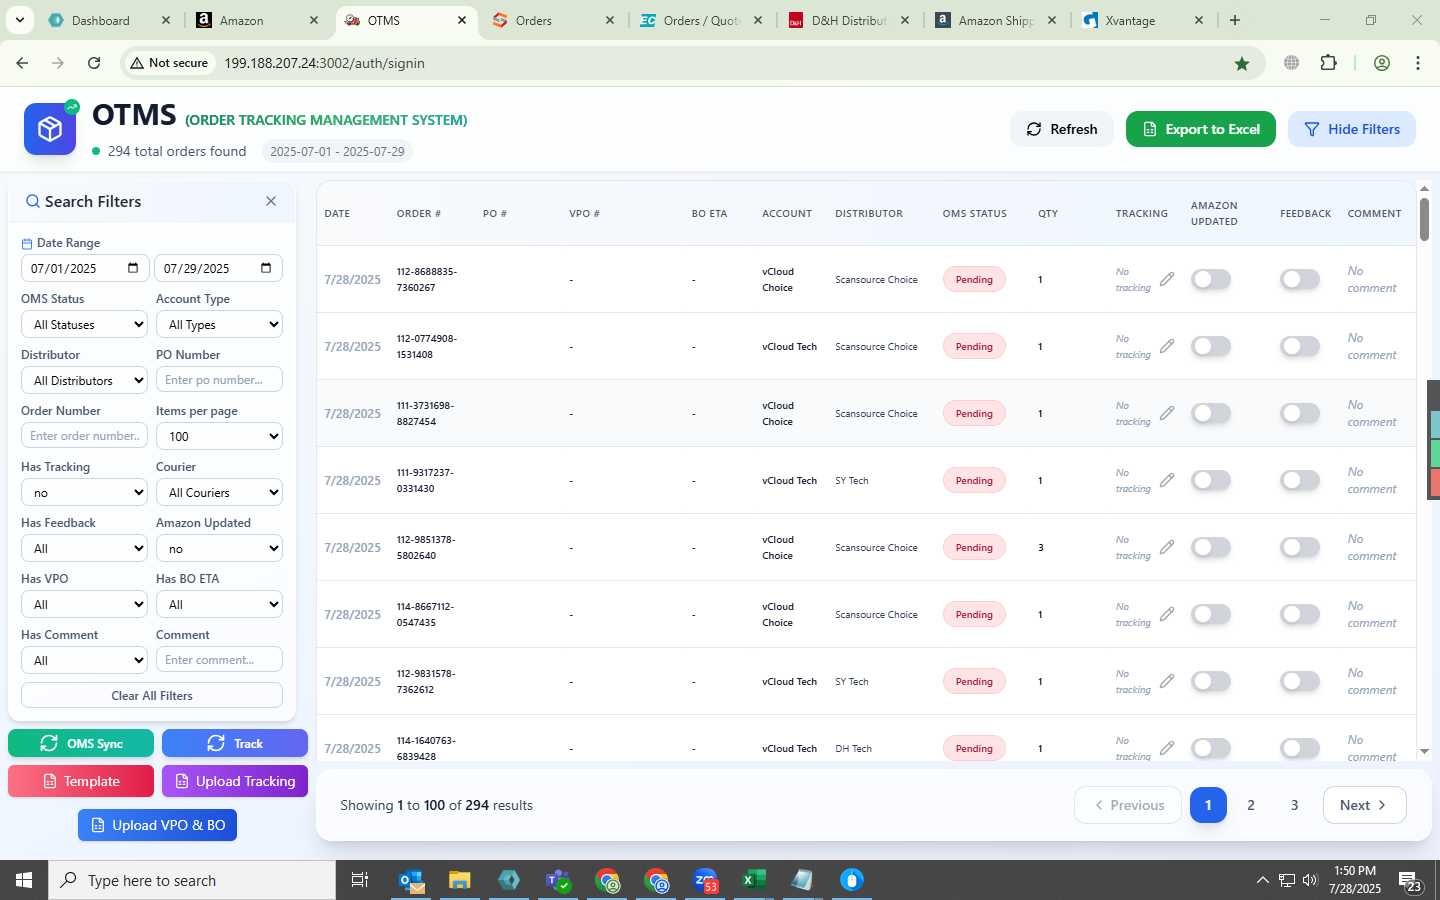
Task: Open browser extensions puzzle icon
Action: (x=1328, y=63)
